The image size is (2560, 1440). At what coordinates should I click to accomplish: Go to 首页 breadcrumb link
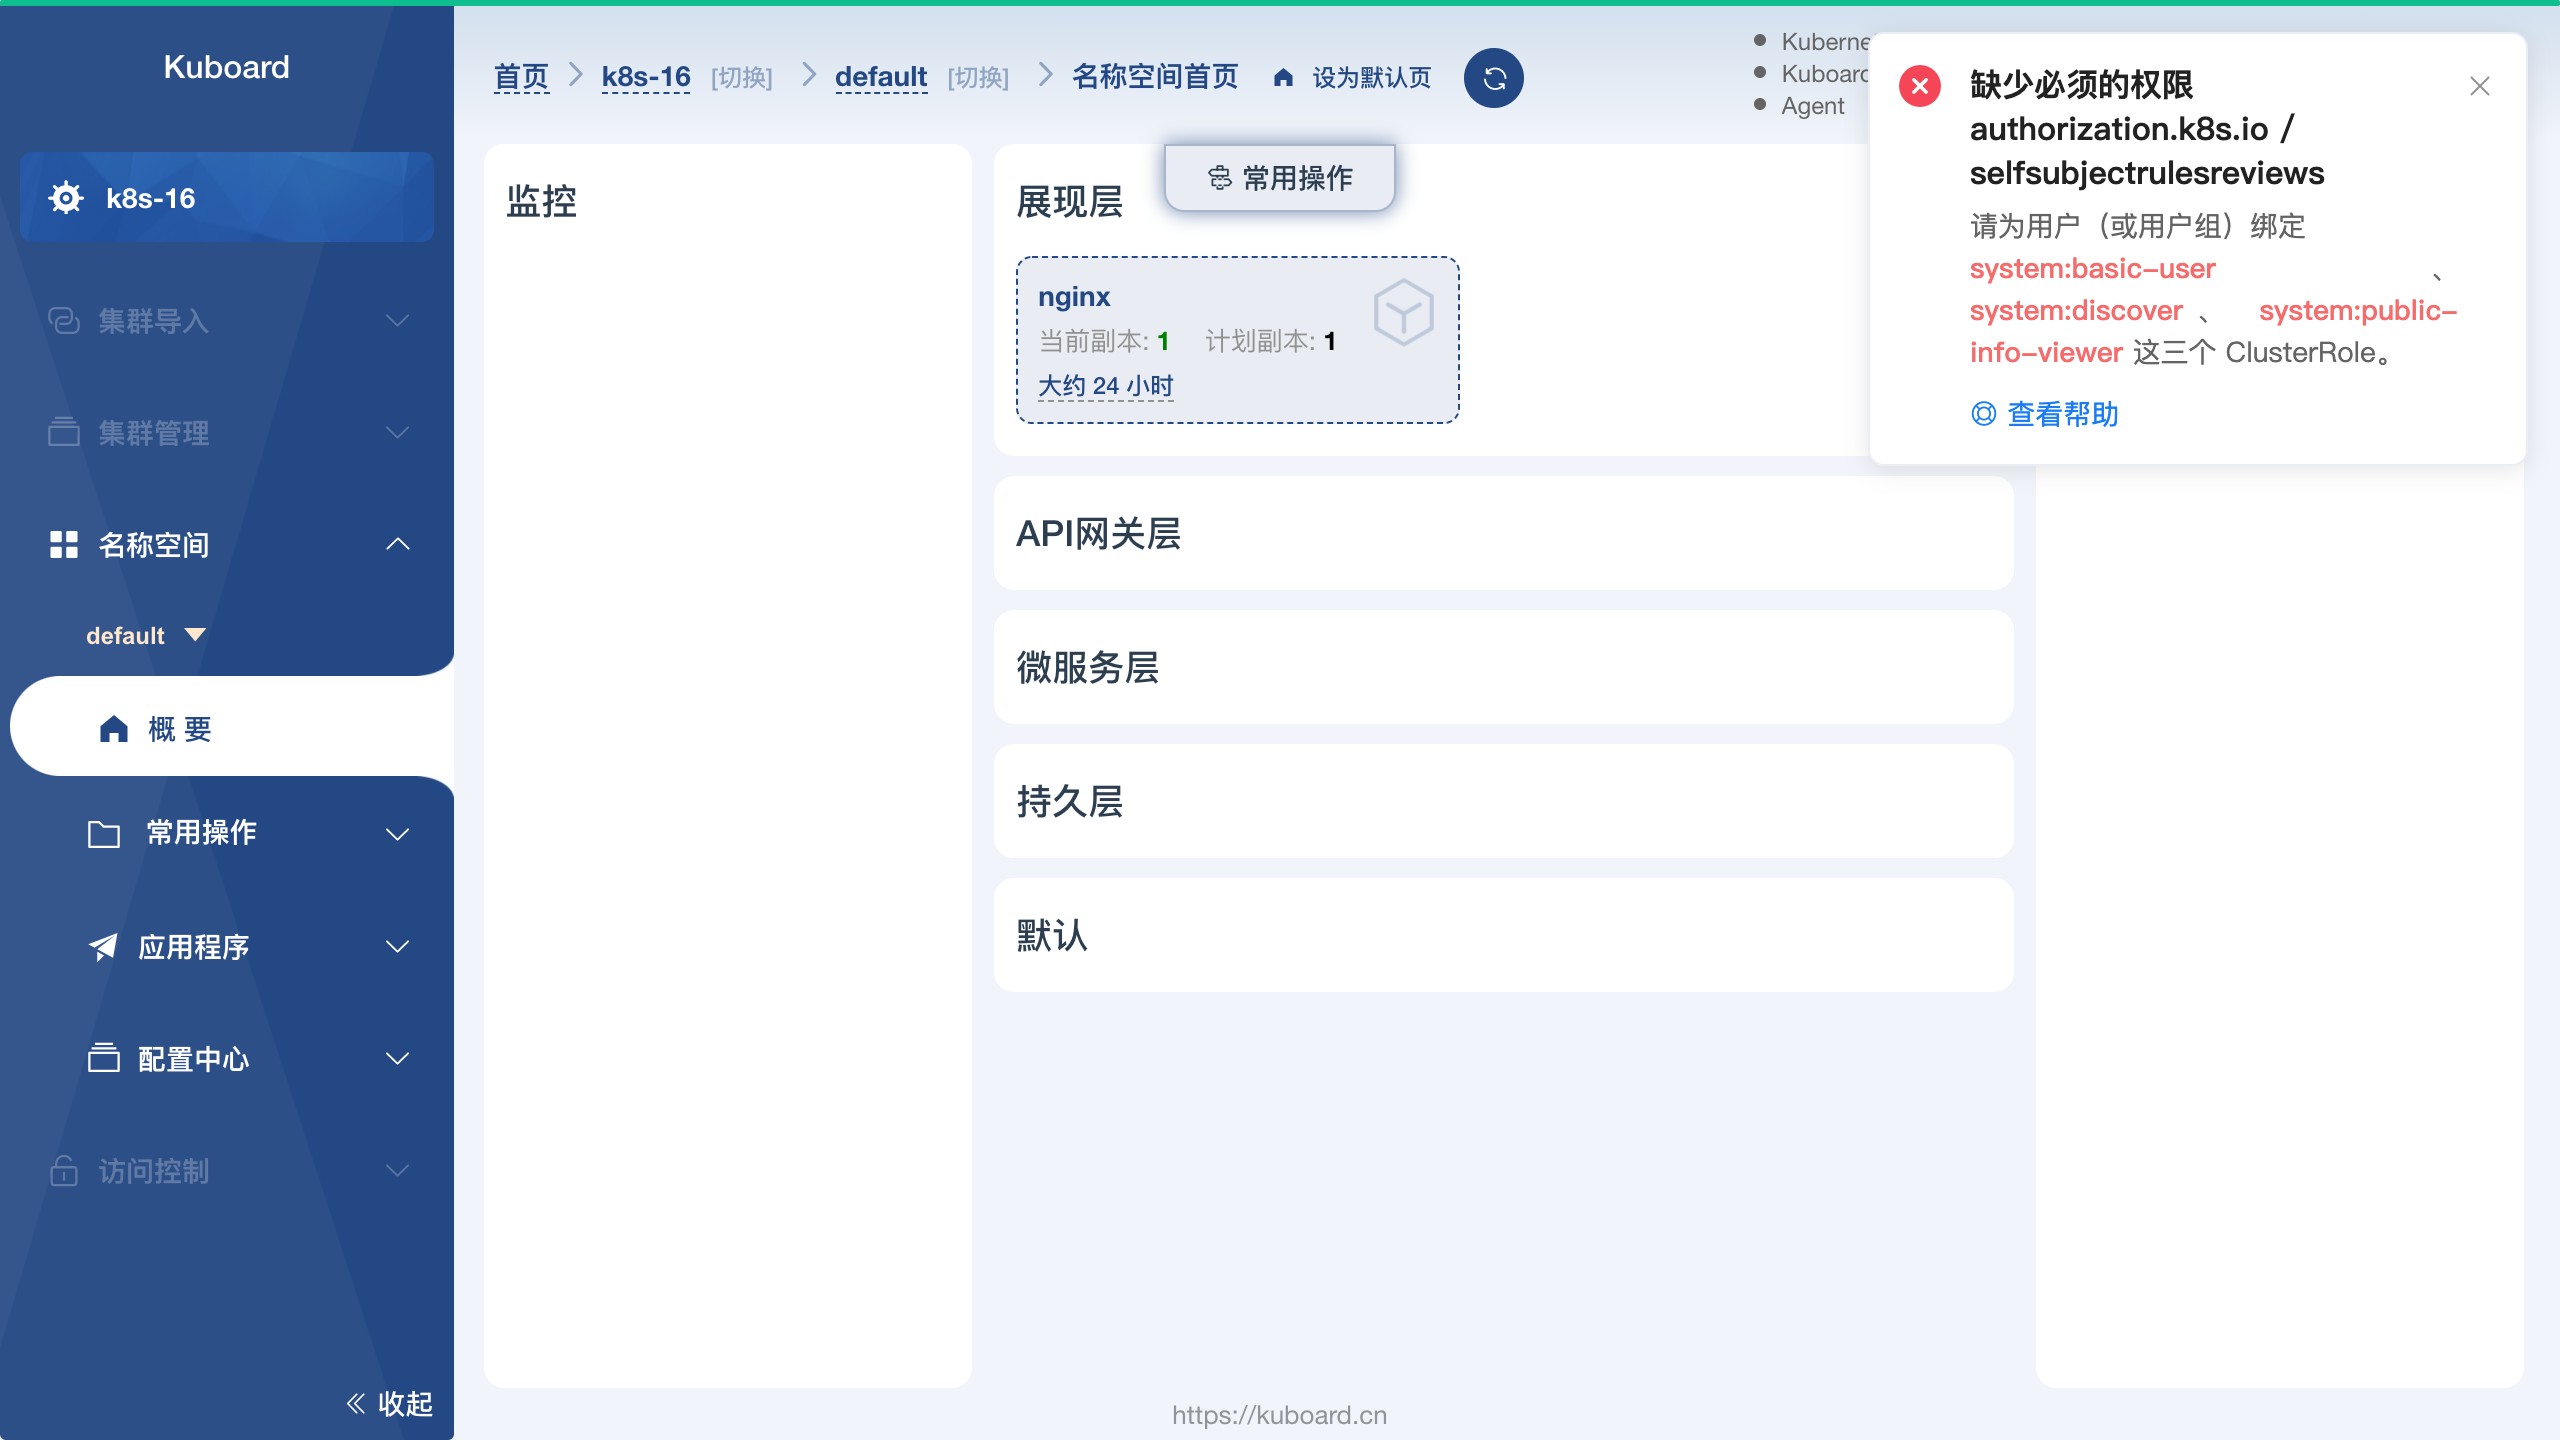[x=521, y=77]
